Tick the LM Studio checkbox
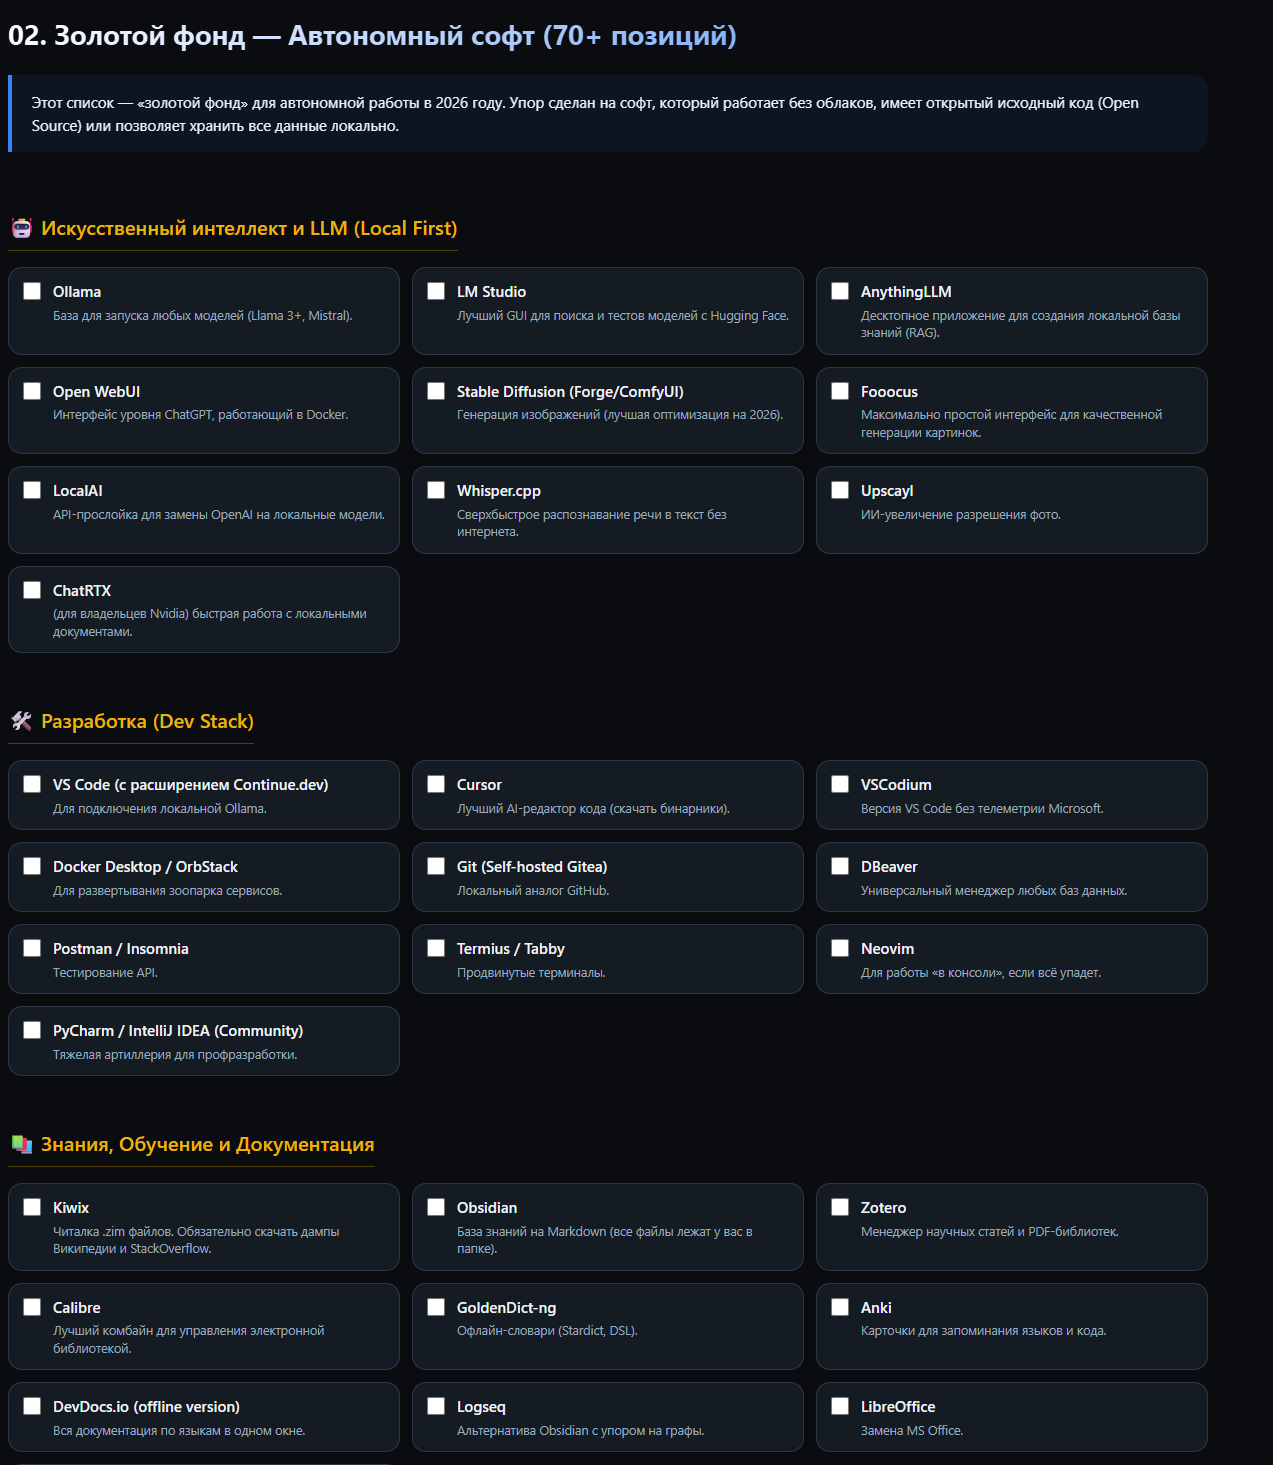 [x=436, y=291]
